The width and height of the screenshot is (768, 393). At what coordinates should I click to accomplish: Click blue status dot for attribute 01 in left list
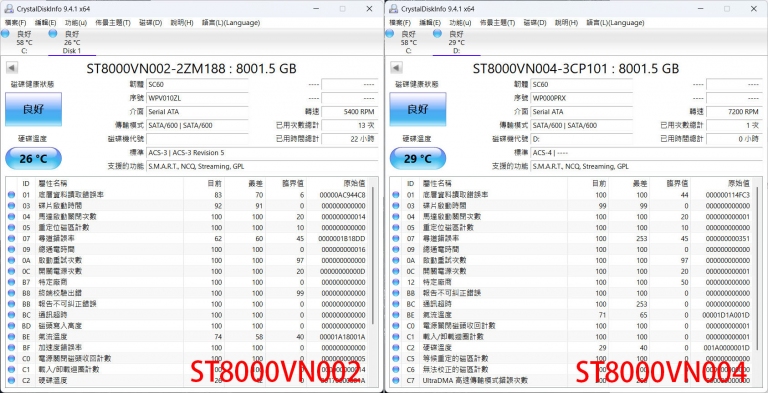[11, 195]
